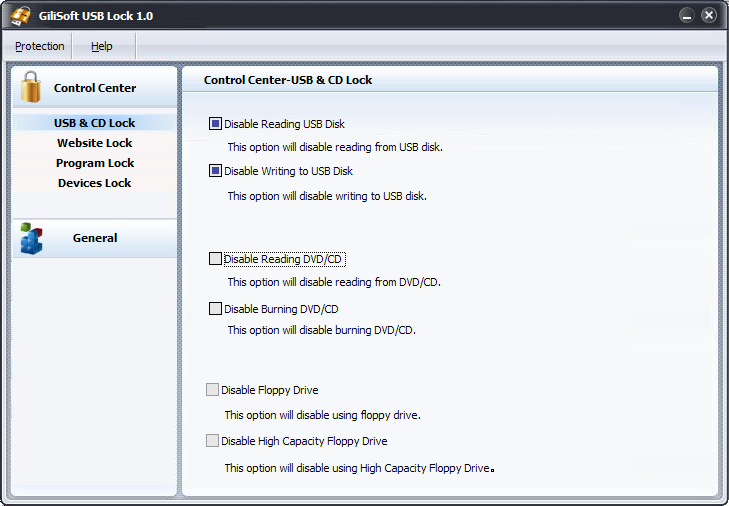
Task: Click the 'disable reading from USB disk' description
Action: [335, 147]
